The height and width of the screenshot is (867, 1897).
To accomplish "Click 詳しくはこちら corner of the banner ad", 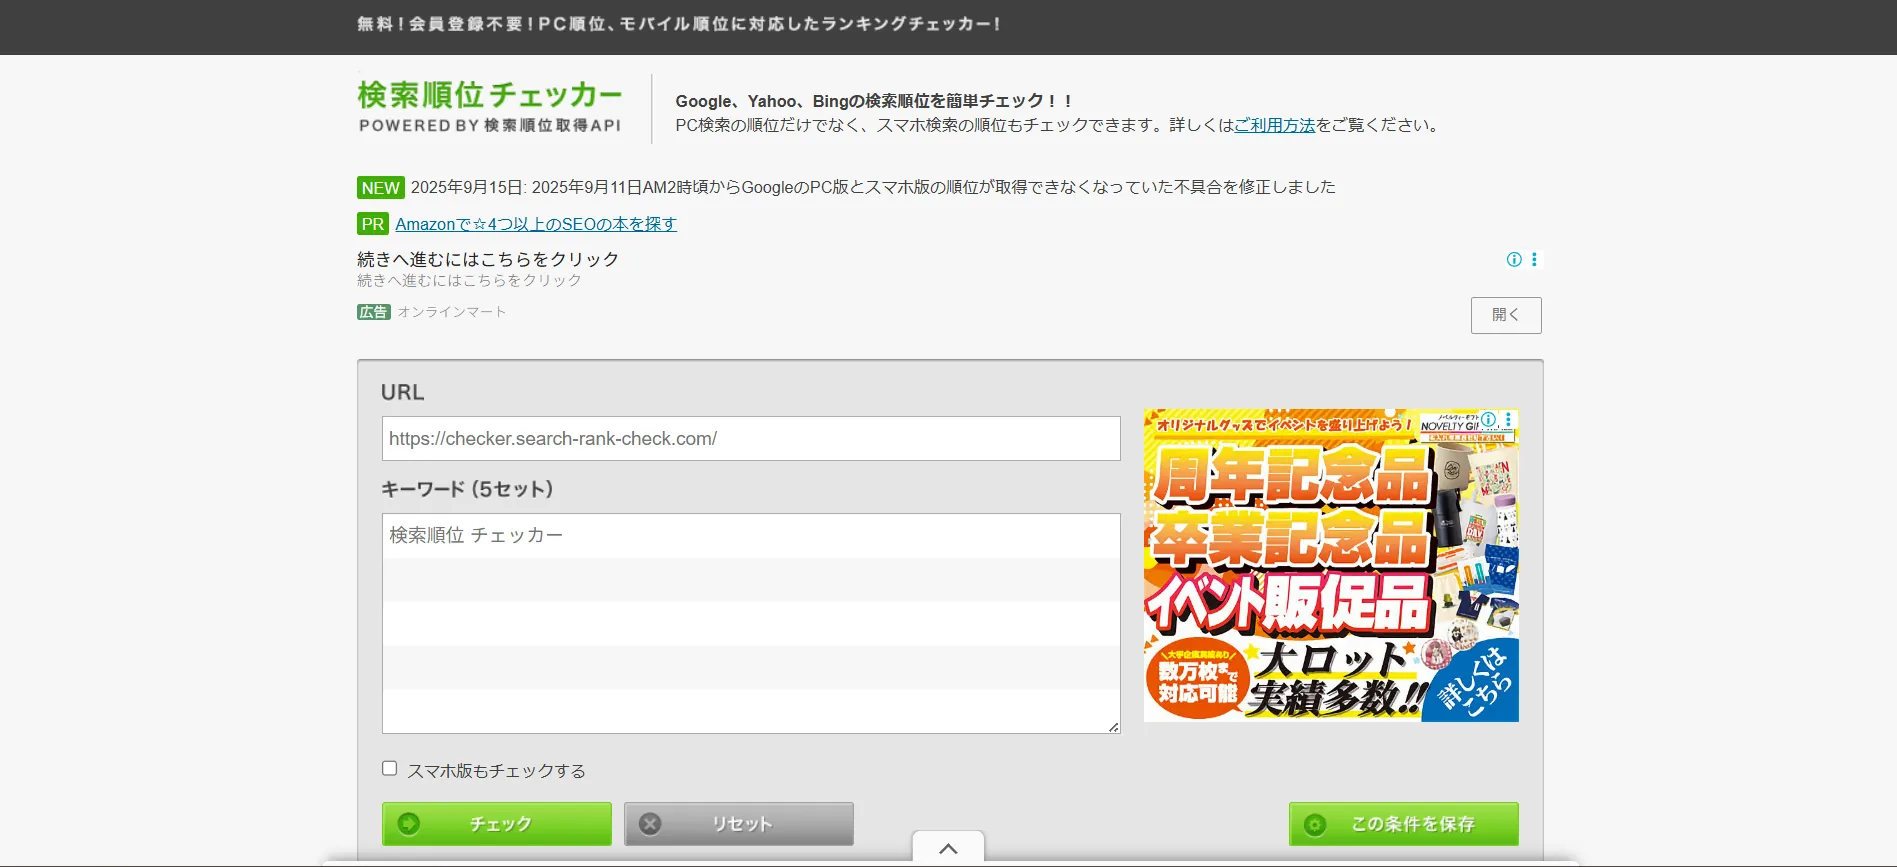I will tap(1475, 683).
